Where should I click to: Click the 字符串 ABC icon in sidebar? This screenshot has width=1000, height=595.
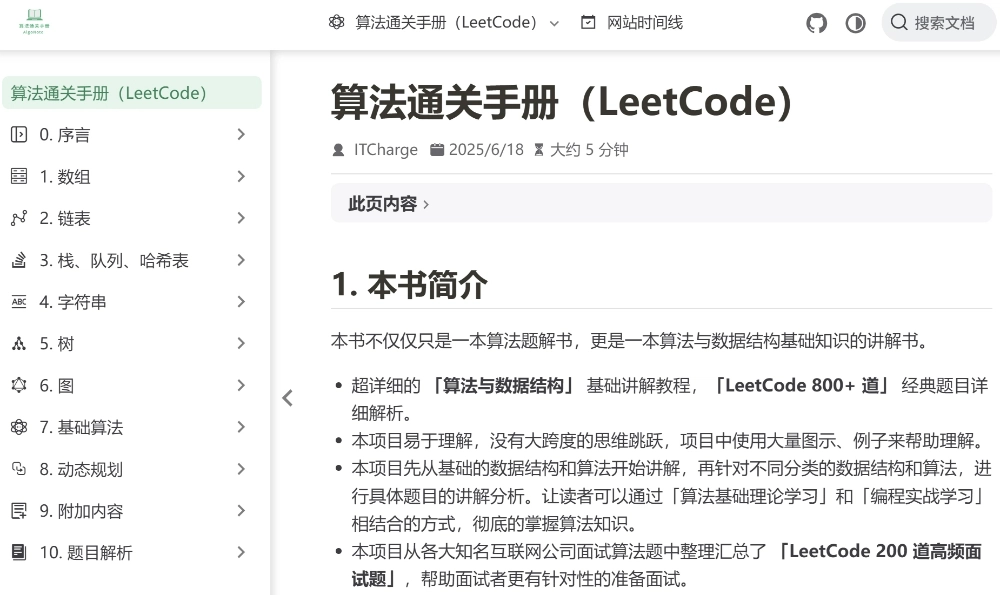[18, 301]
